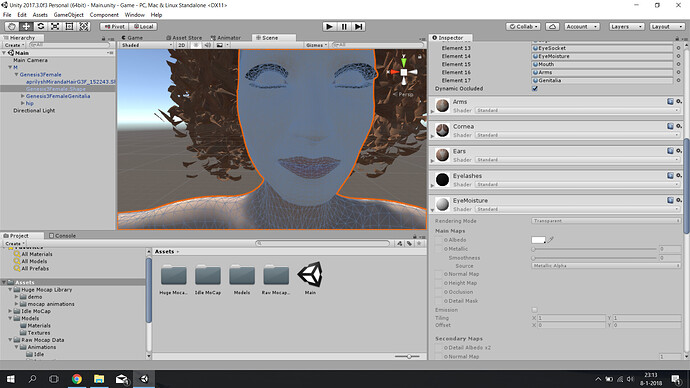The height and width of the screenshot is (388, 690).
Task: Open the Huge Moca.. folder icon
Action: (x=173, y=275)
